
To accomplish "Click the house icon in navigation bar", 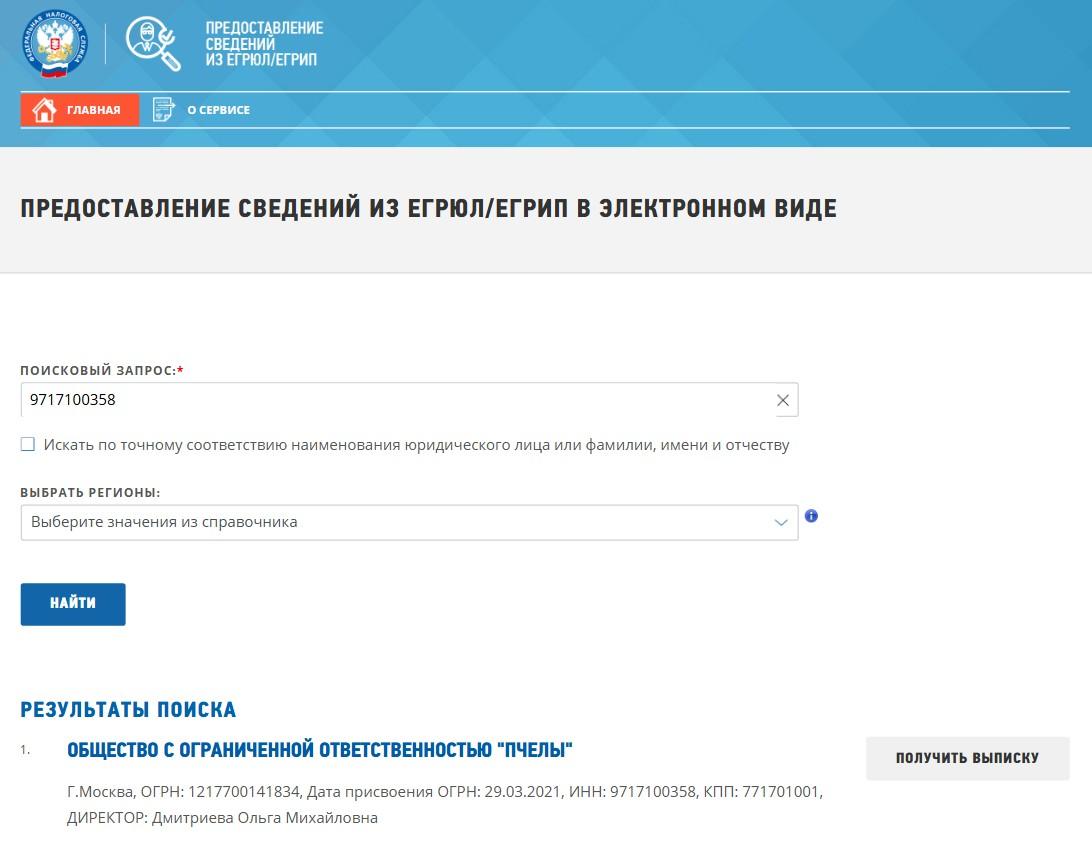I will pyautogui.click(x=43, y=110).
